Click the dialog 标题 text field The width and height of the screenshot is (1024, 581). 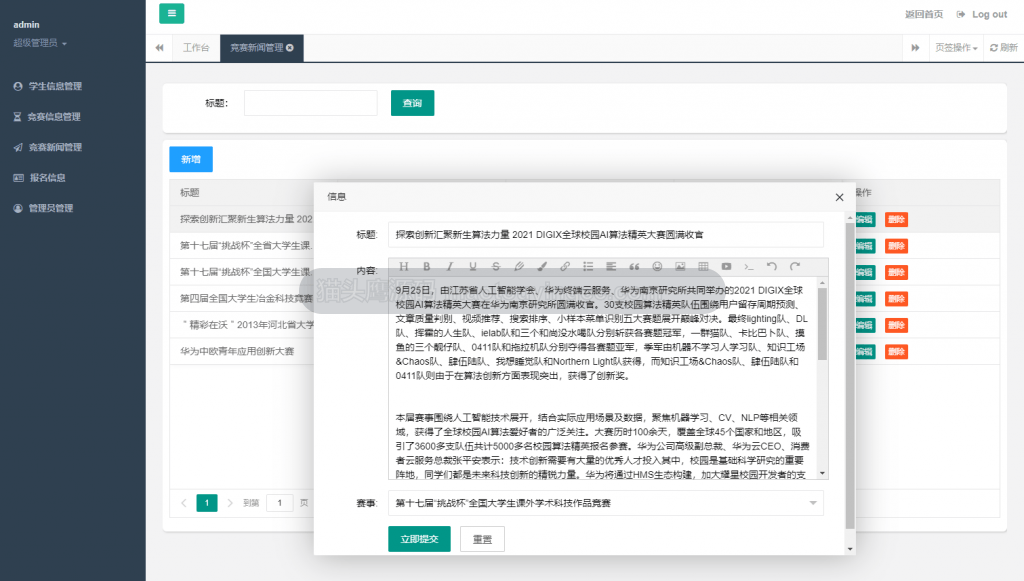[x=605, y=234]
